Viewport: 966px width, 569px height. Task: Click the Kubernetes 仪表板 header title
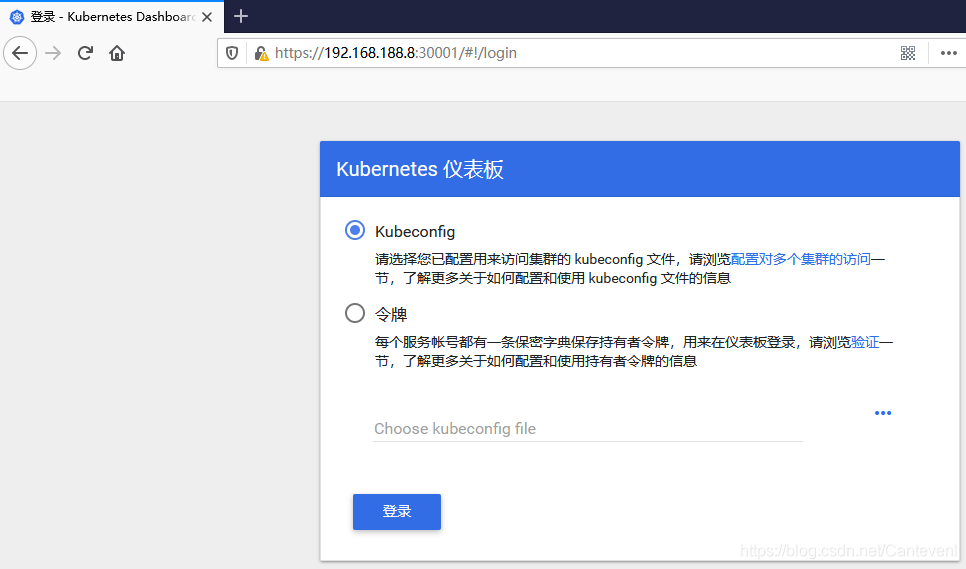point(420,169)
